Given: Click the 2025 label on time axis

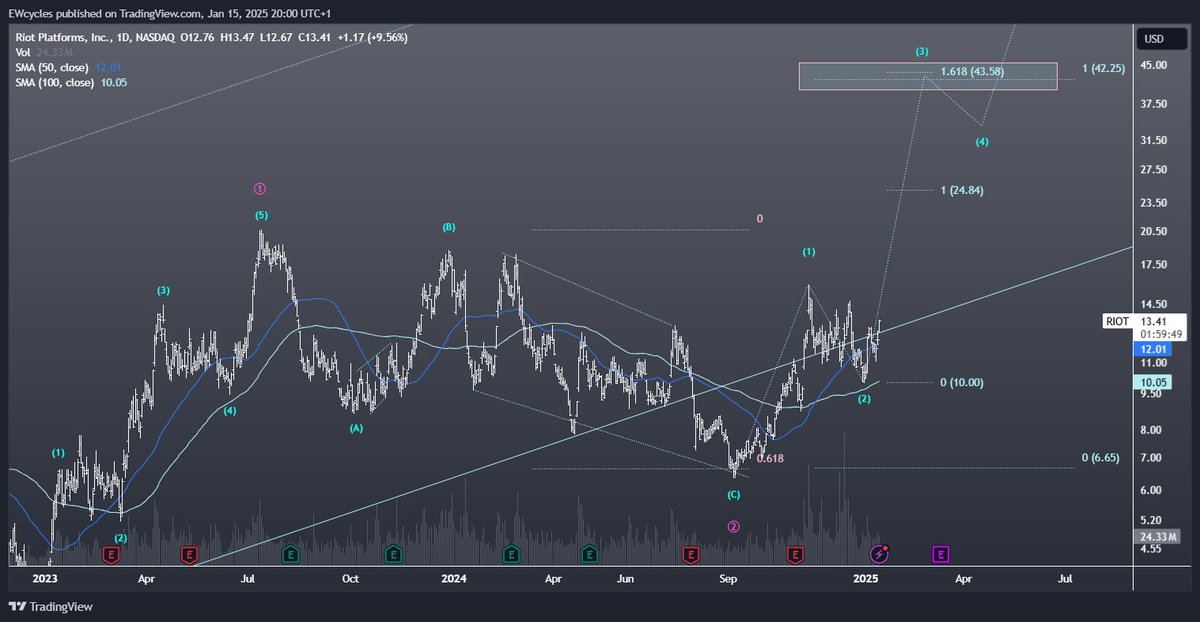Looking at the screenshot, I should [x=866, y=578].
